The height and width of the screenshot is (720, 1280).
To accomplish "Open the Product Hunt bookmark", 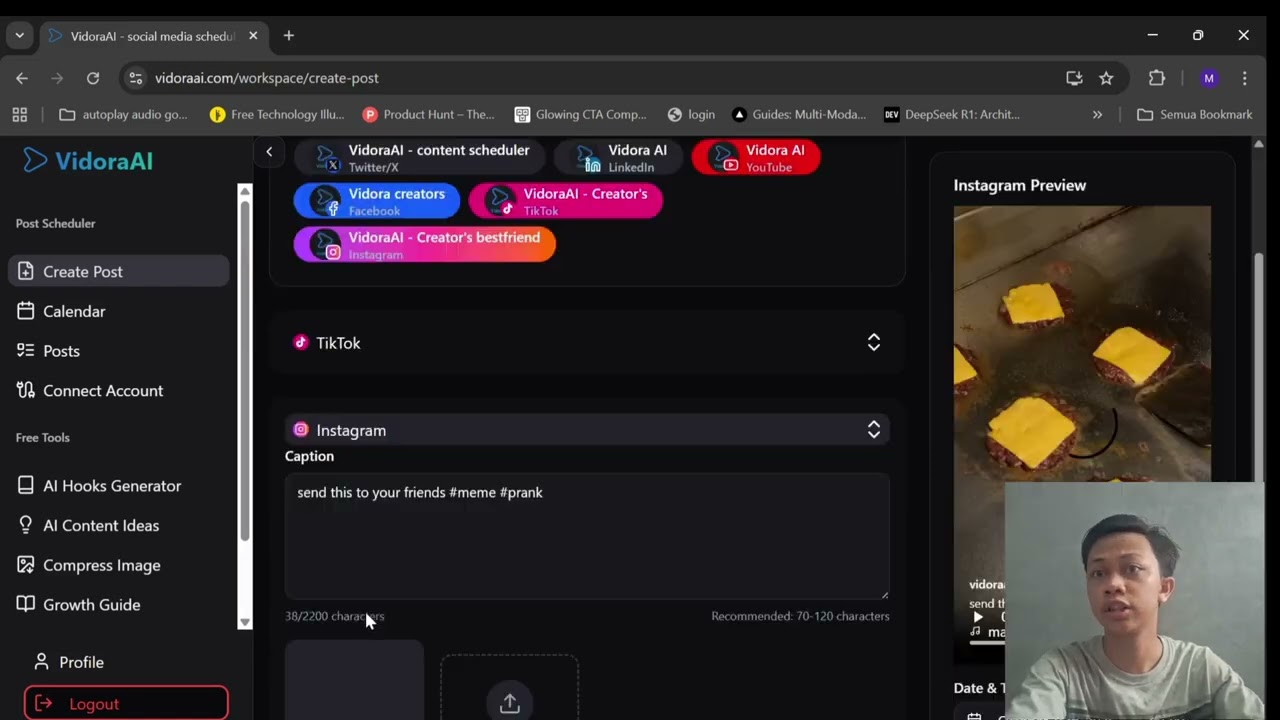I will click(x=429, y=114).
